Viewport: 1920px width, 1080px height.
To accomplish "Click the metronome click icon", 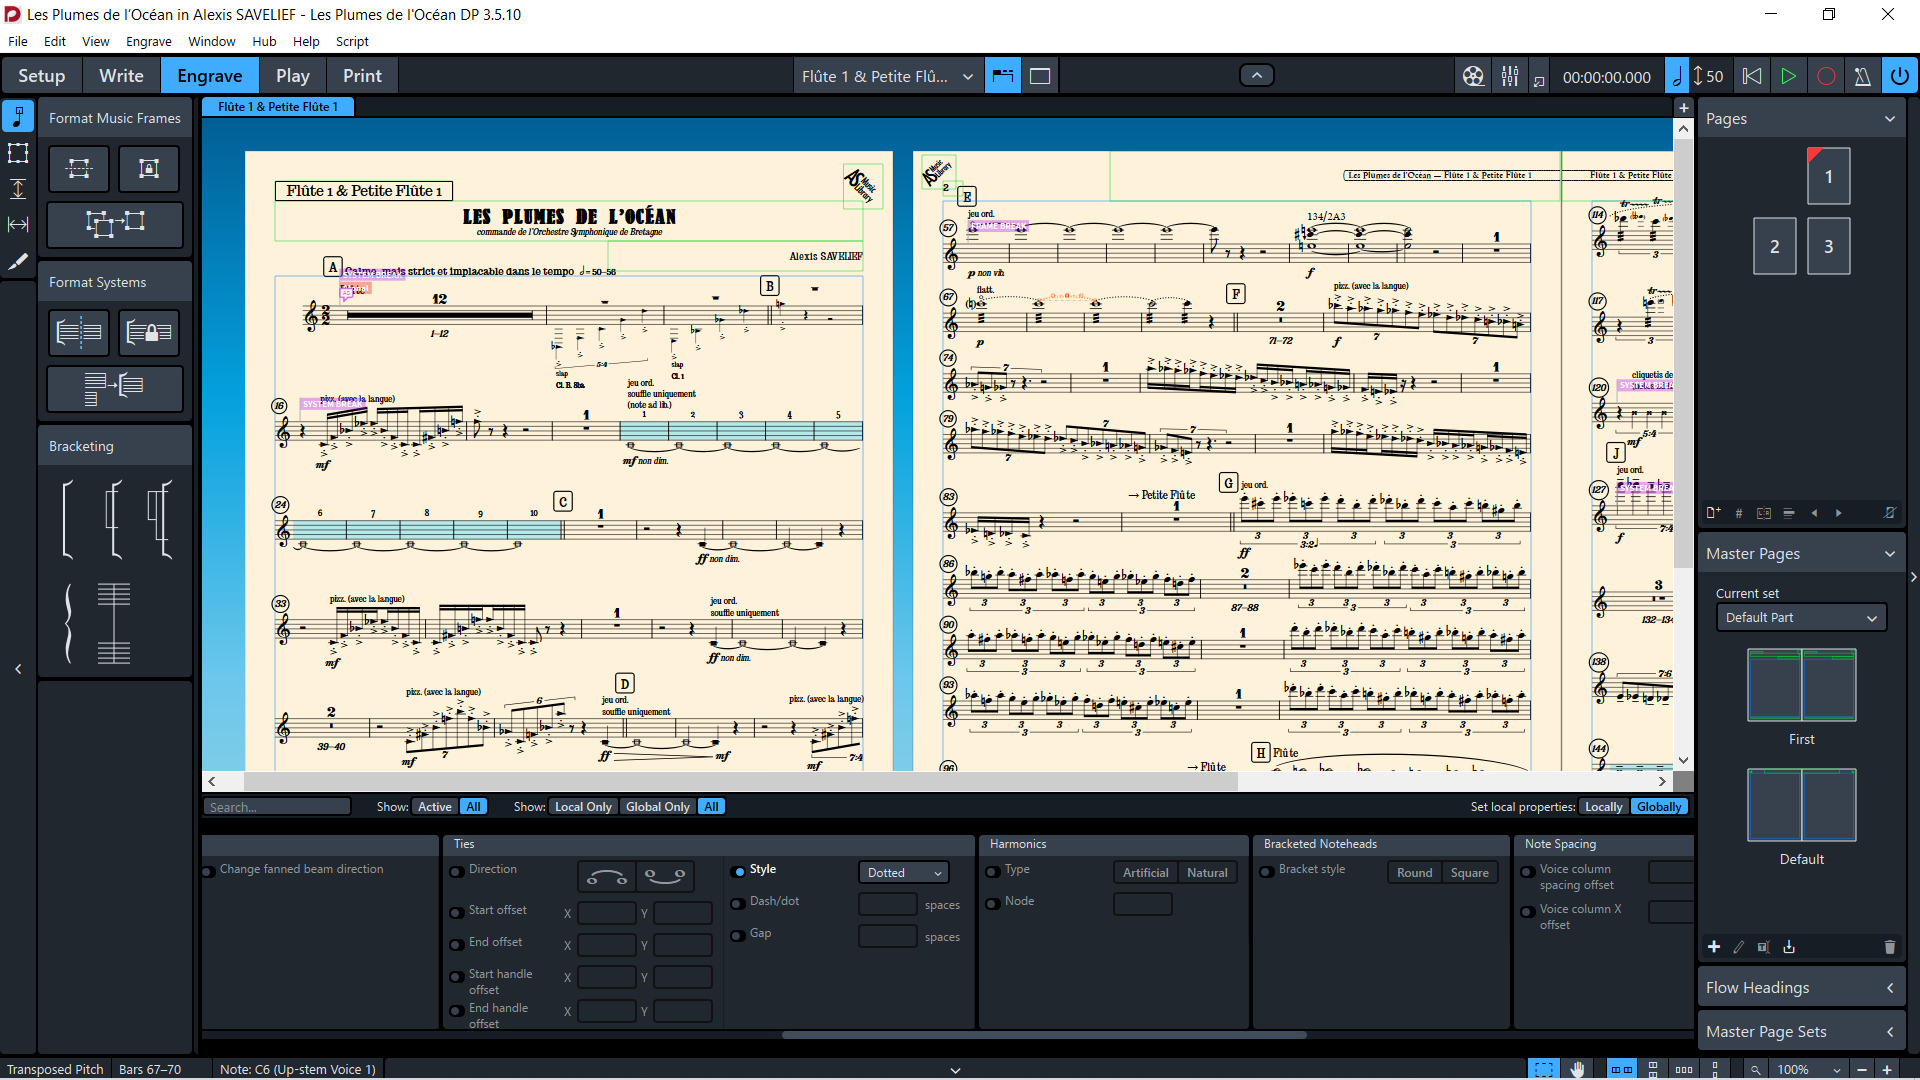I will 1862,77.
